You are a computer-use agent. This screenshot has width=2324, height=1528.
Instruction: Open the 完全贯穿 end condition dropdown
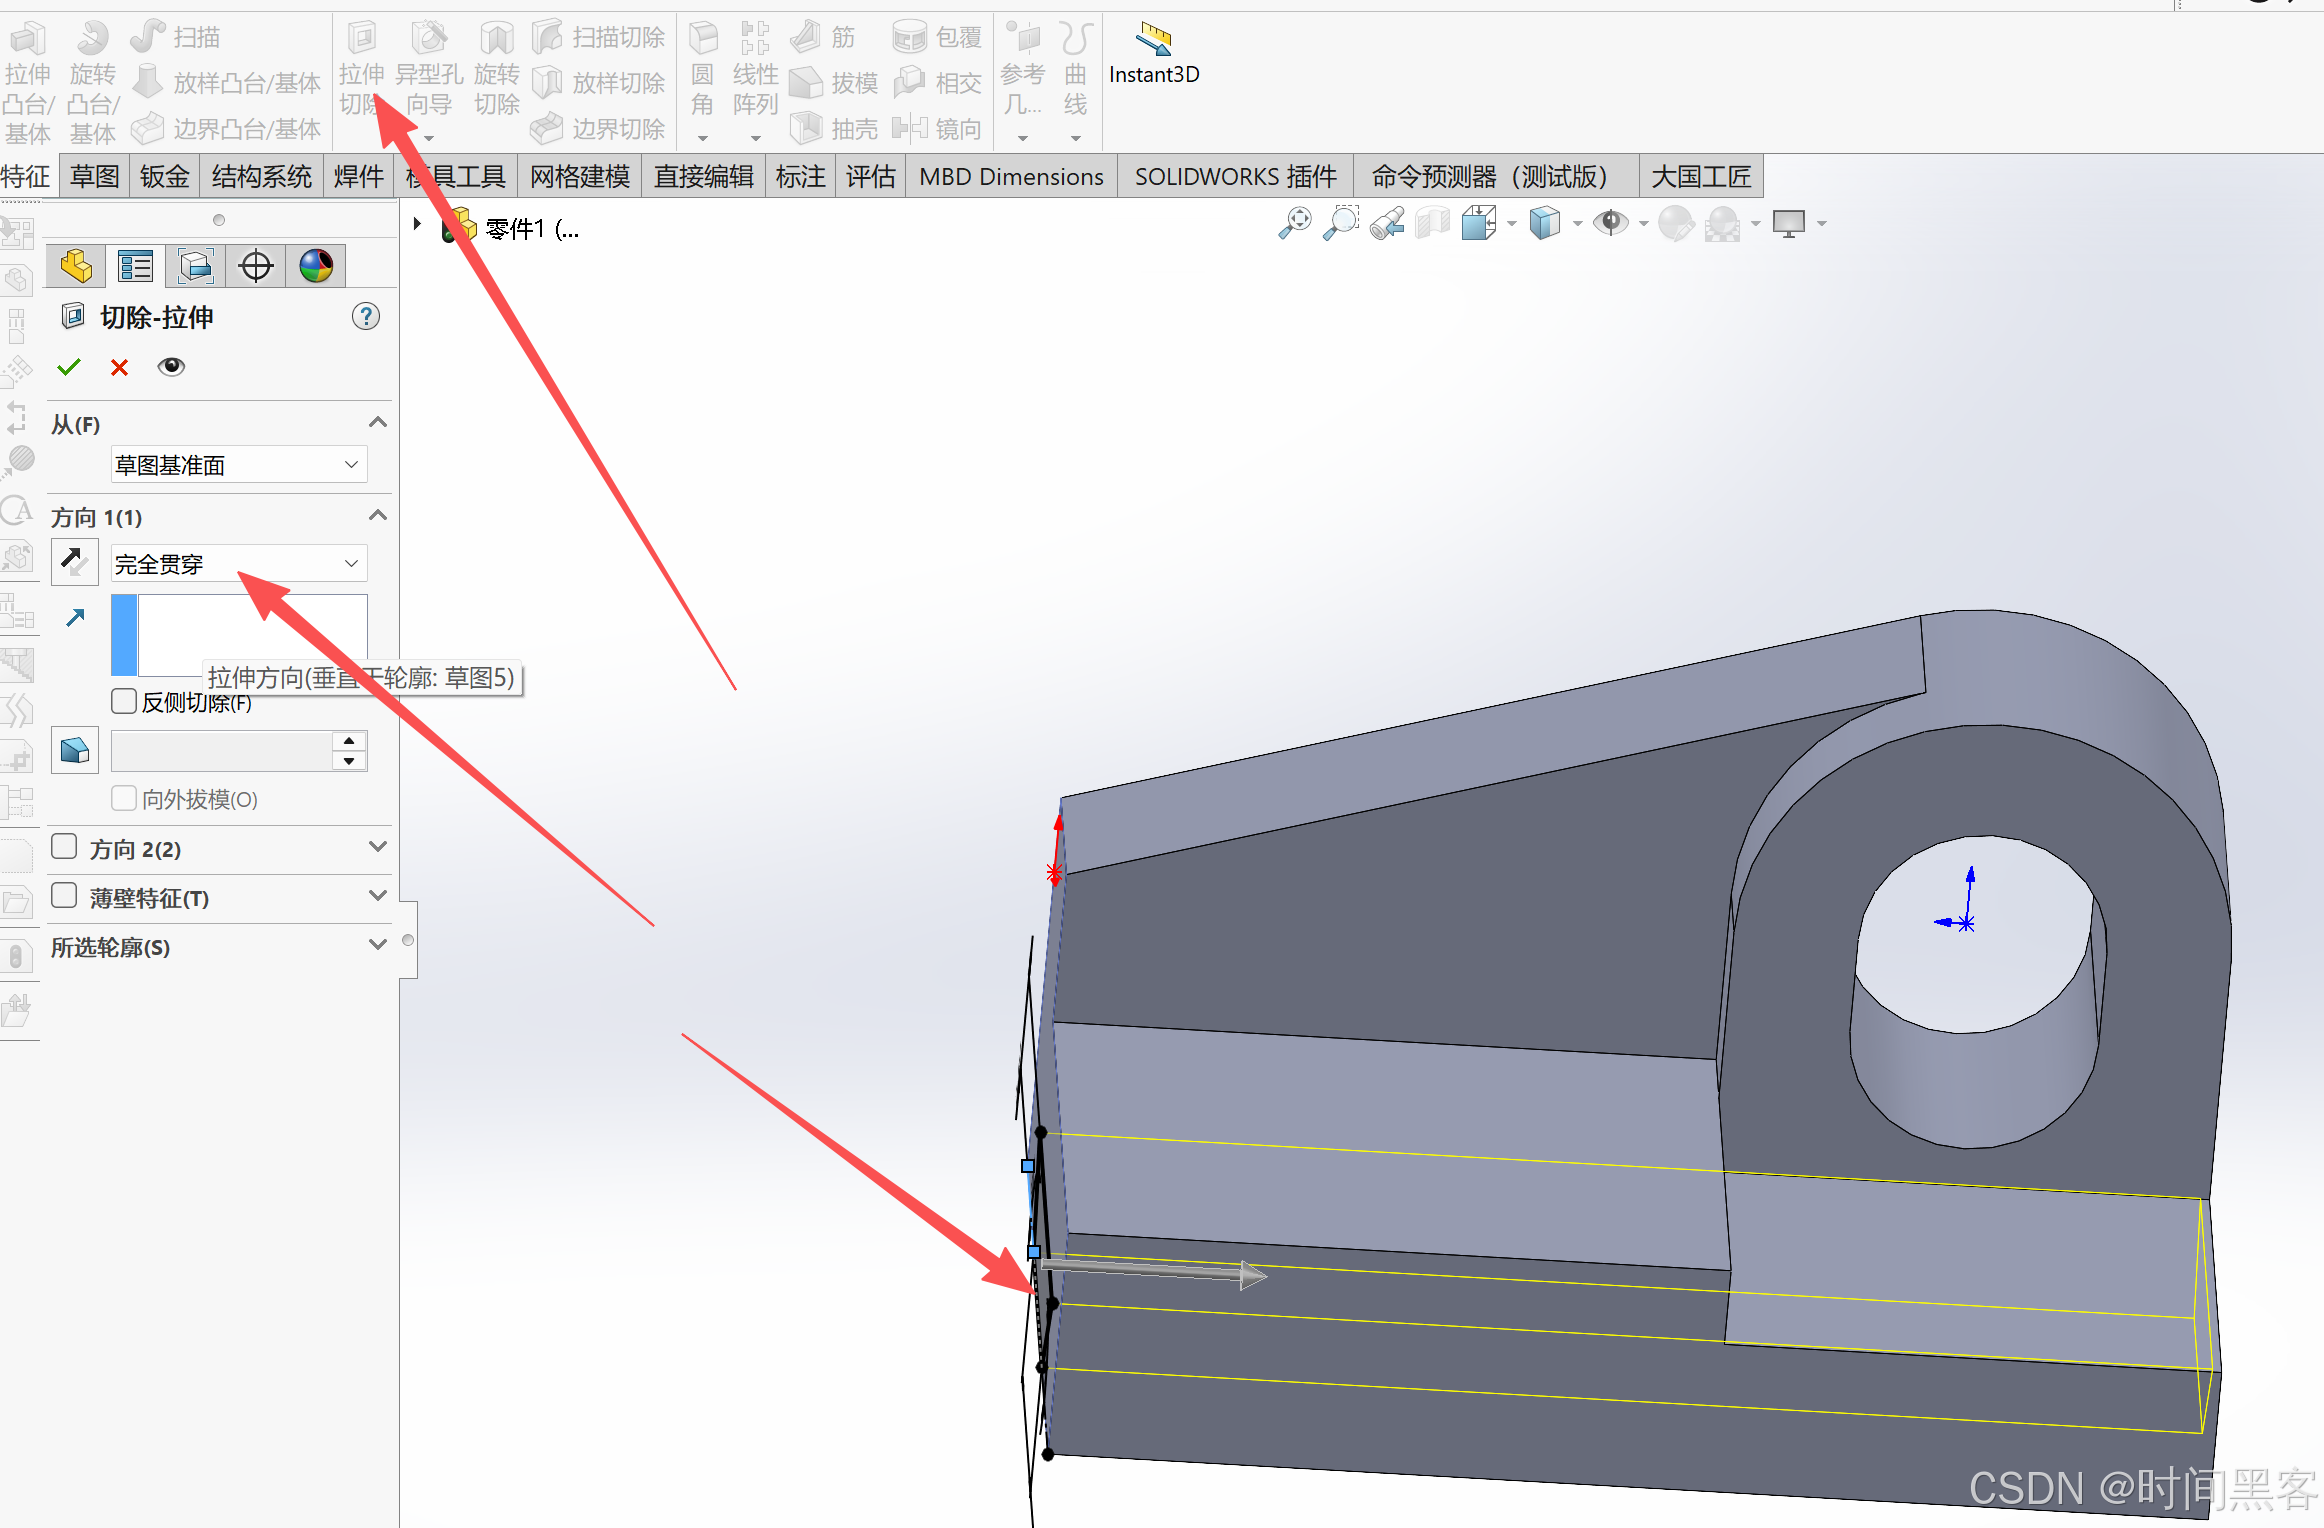(238, 564)
